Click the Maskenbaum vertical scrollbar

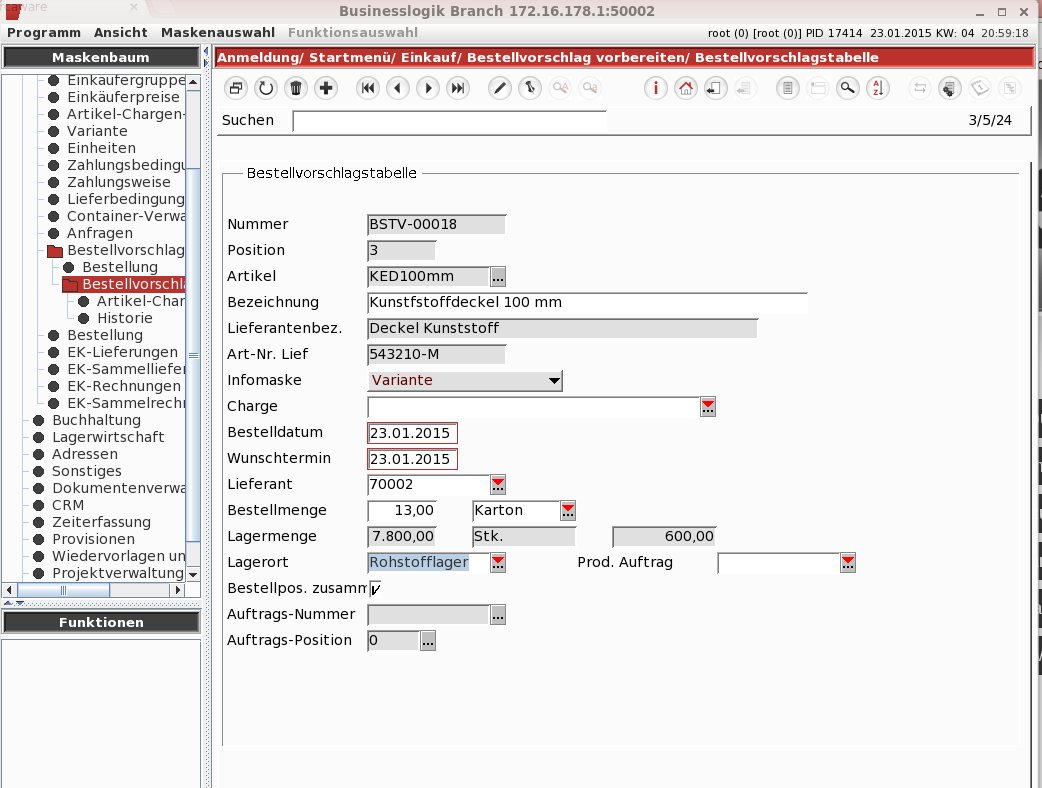[193, 328]
